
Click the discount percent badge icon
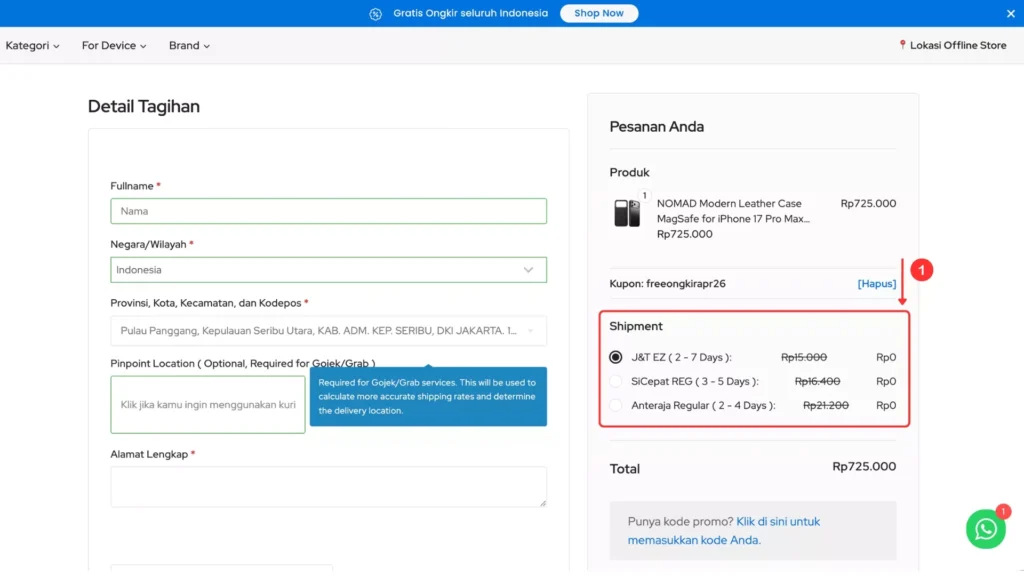tap(375, 14)
